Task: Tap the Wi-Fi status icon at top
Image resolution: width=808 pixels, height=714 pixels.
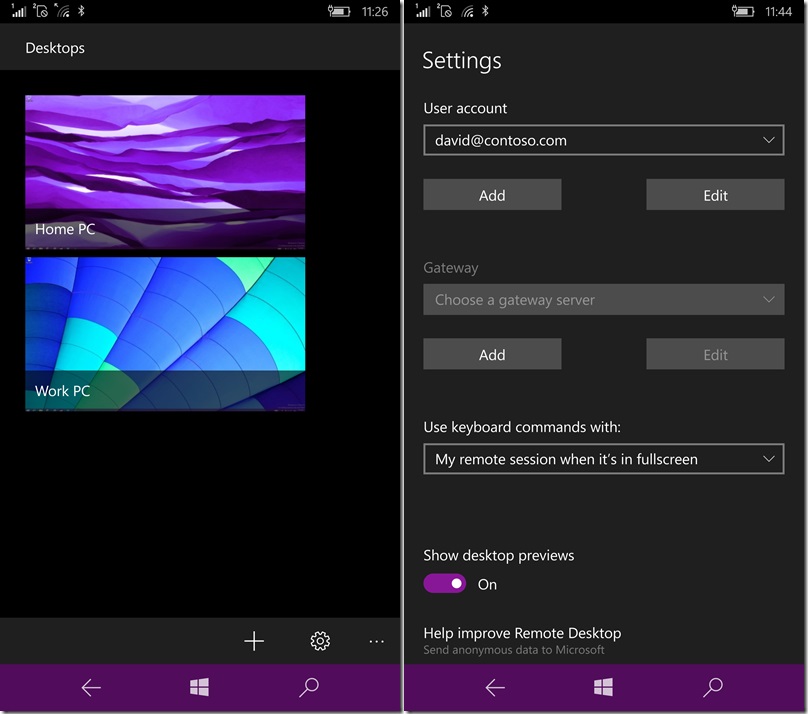Action: coord(466,11)
